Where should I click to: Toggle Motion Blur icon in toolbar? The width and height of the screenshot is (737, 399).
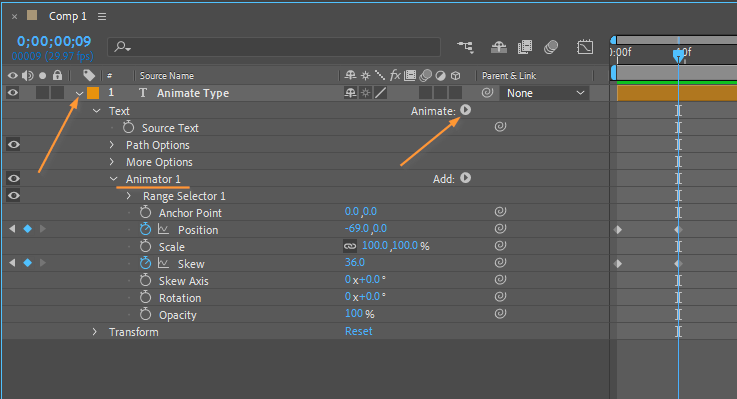551,47
